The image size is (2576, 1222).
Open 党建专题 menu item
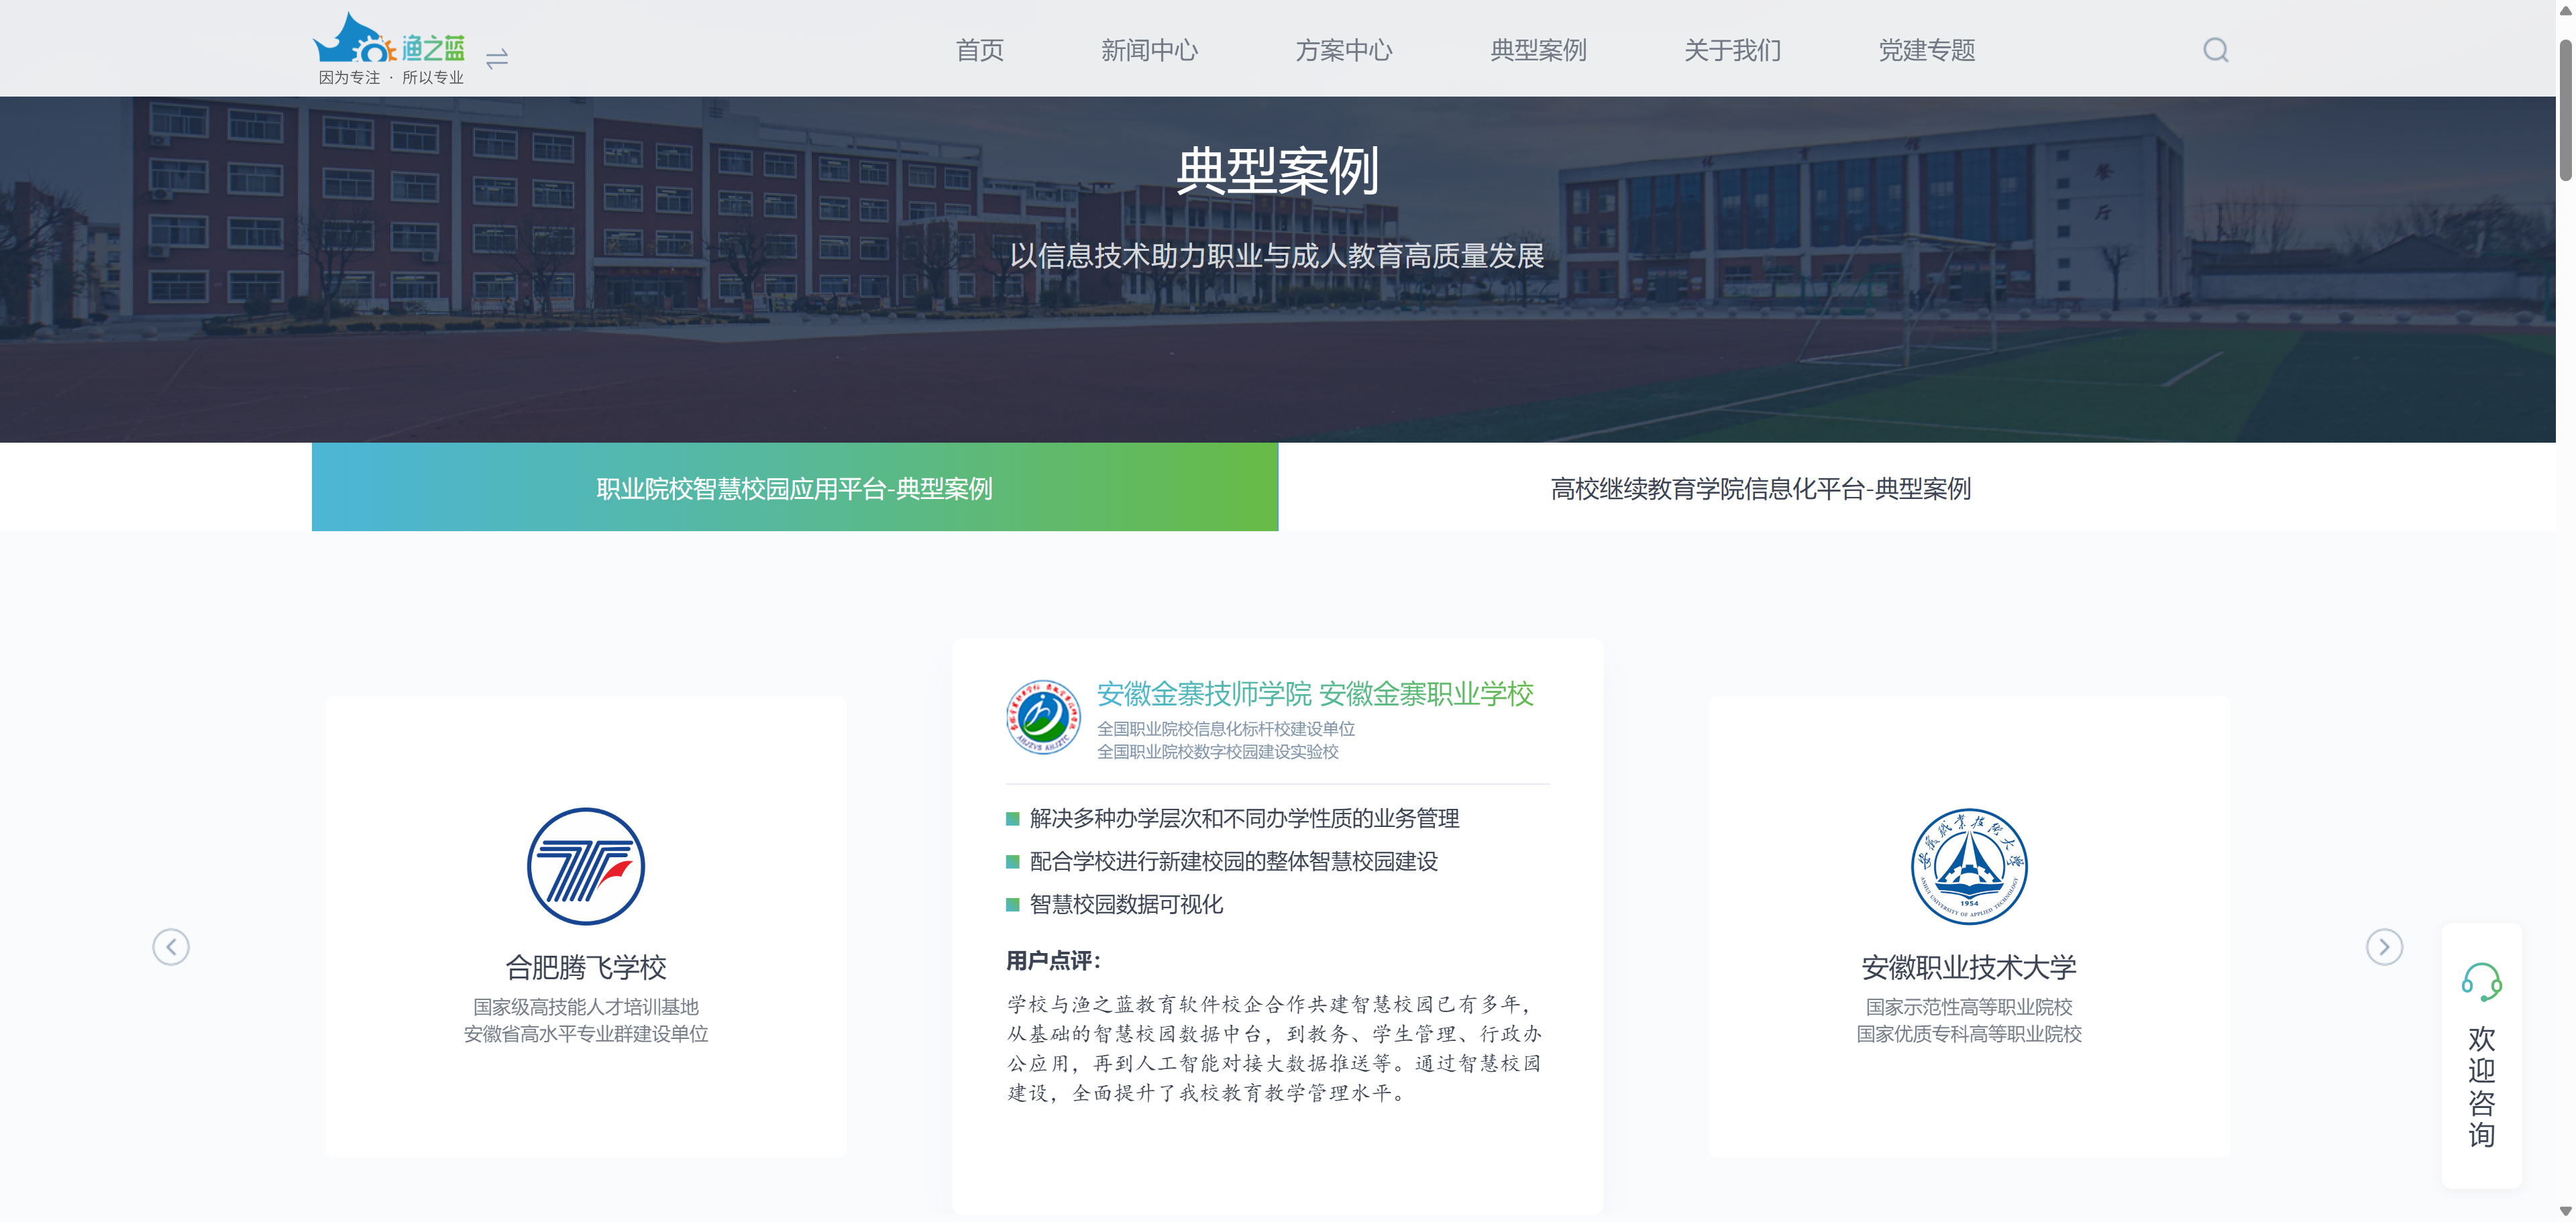click(1926, 51)
